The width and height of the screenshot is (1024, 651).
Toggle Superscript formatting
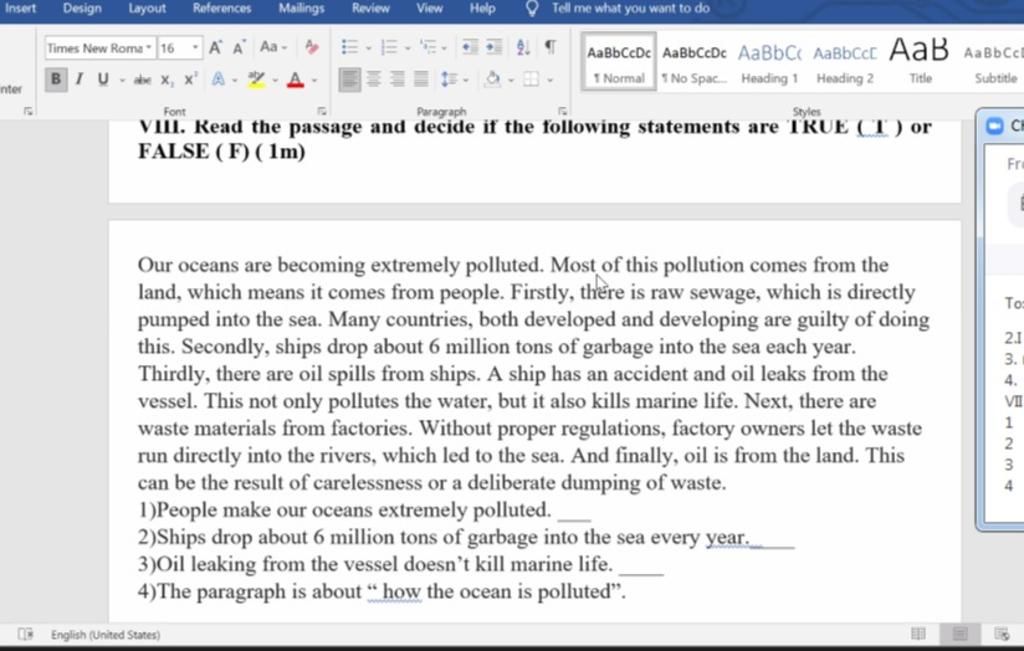click(x=190, y=80)
